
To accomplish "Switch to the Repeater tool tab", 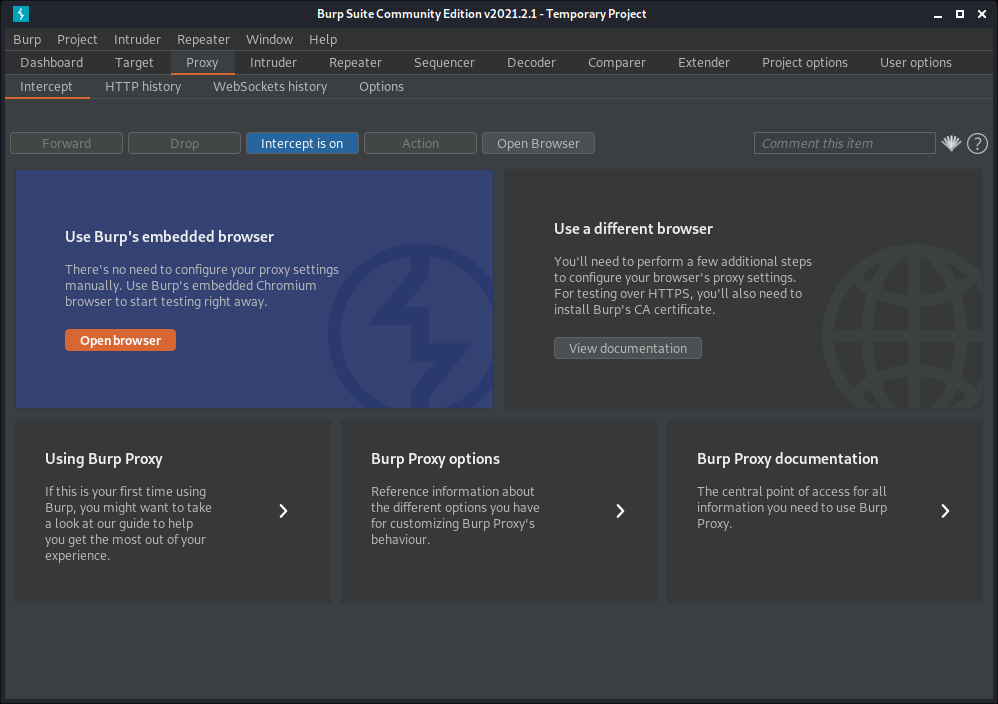I will (355, 62).
